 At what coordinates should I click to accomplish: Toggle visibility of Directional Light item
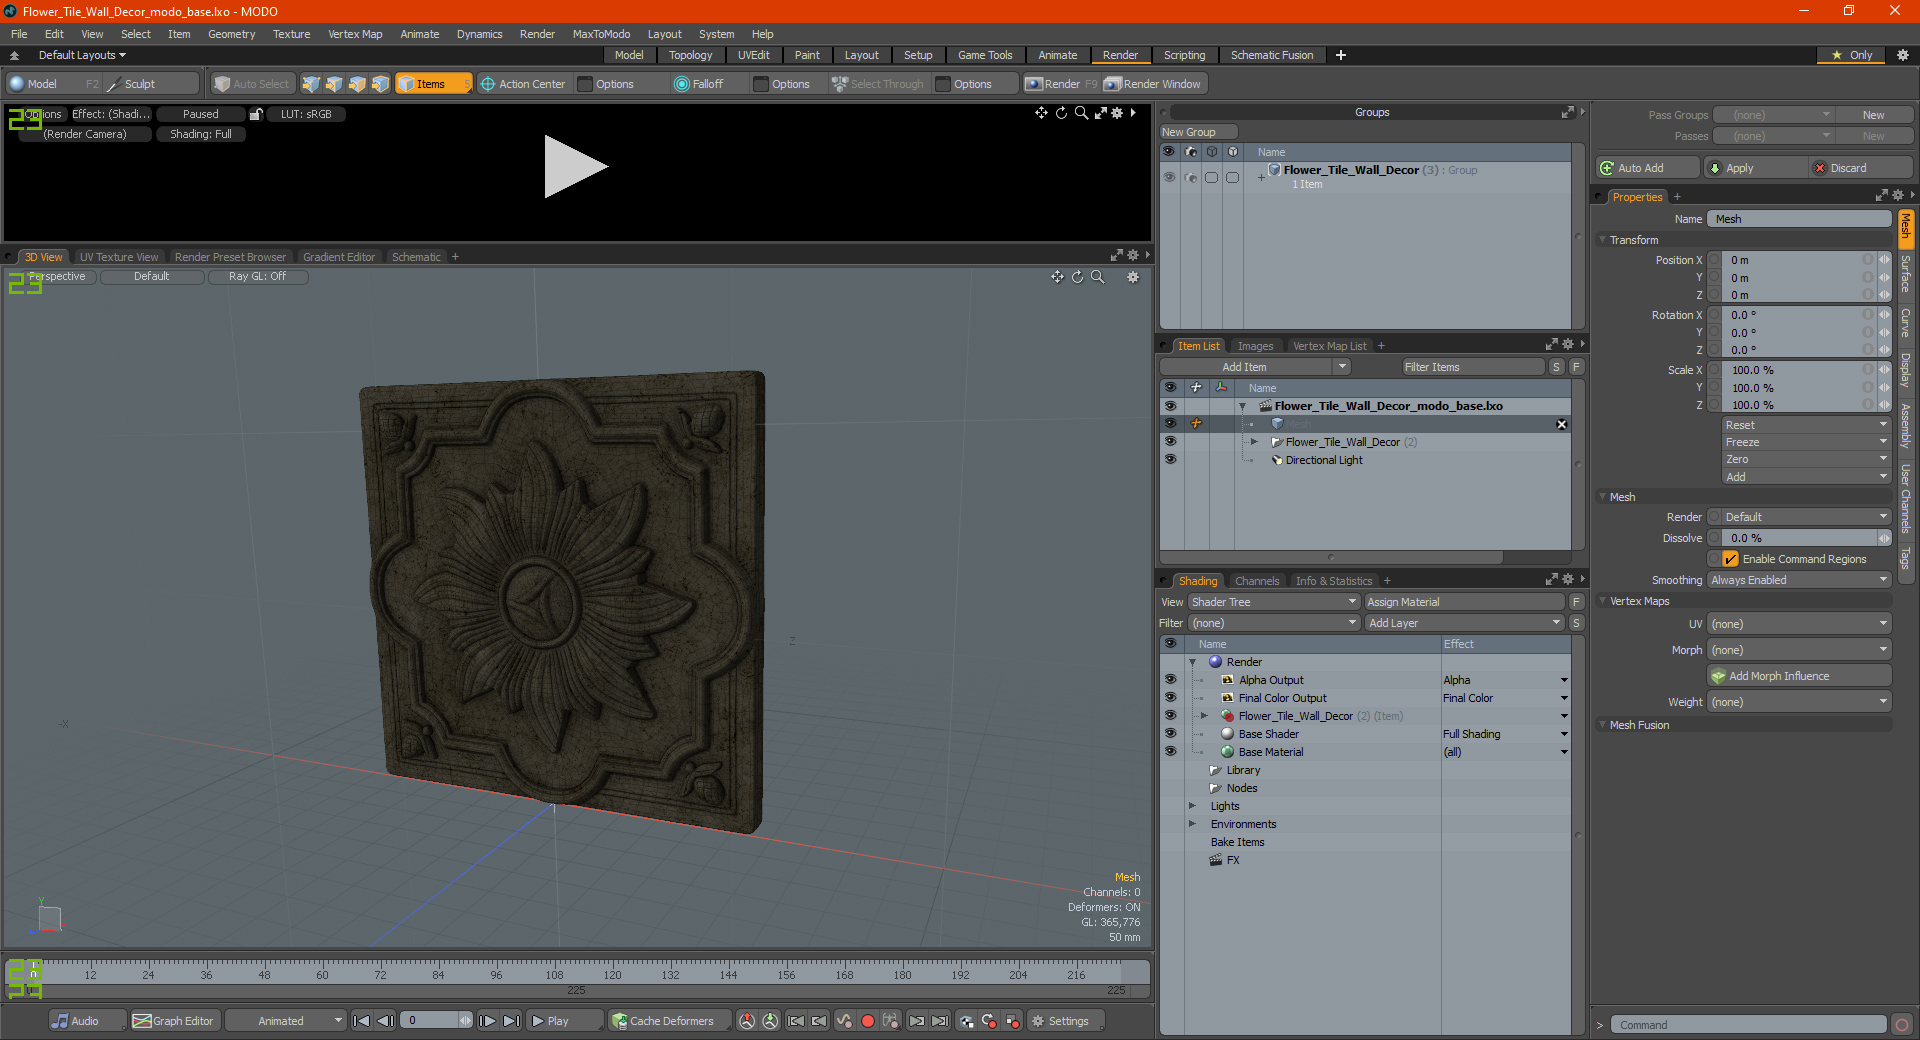pos(1170,460)
